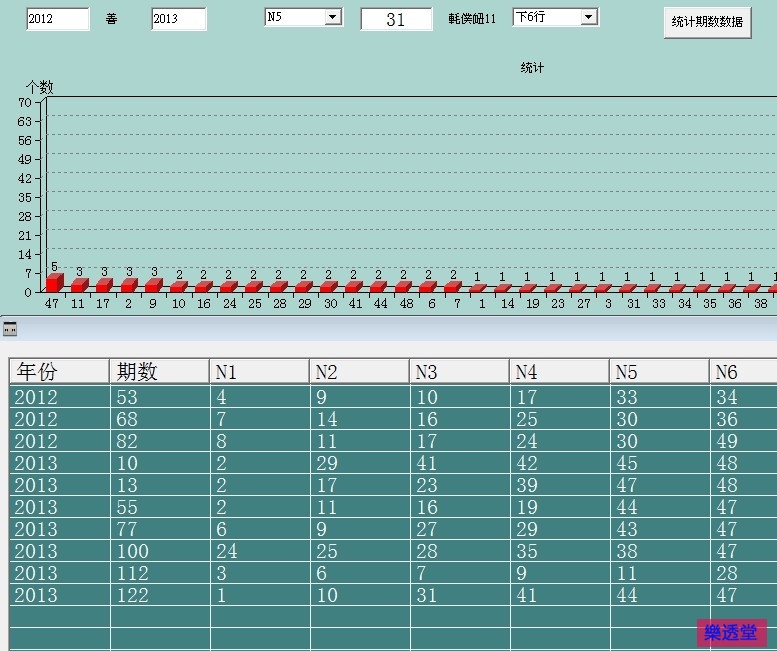Click the start year field showing 2012
The image size is (777, 651).
tap(57, 19)
